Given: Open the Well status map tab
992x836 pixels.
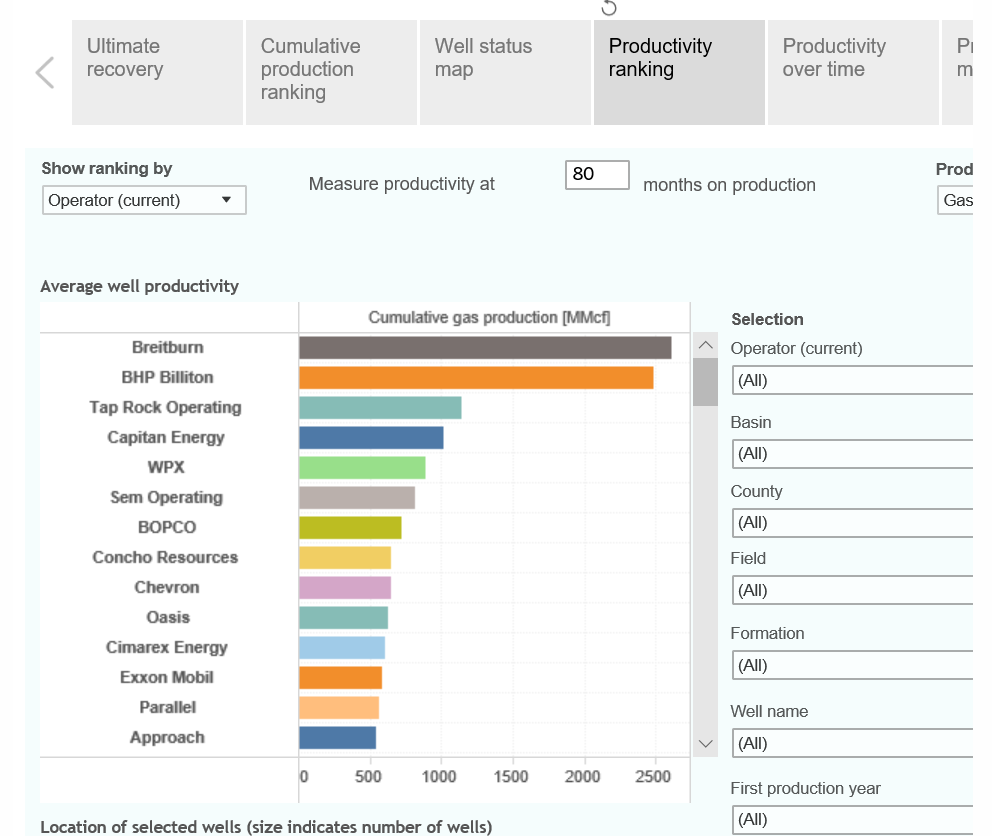Looking at the screenshot, I should (x=505, y=72).
